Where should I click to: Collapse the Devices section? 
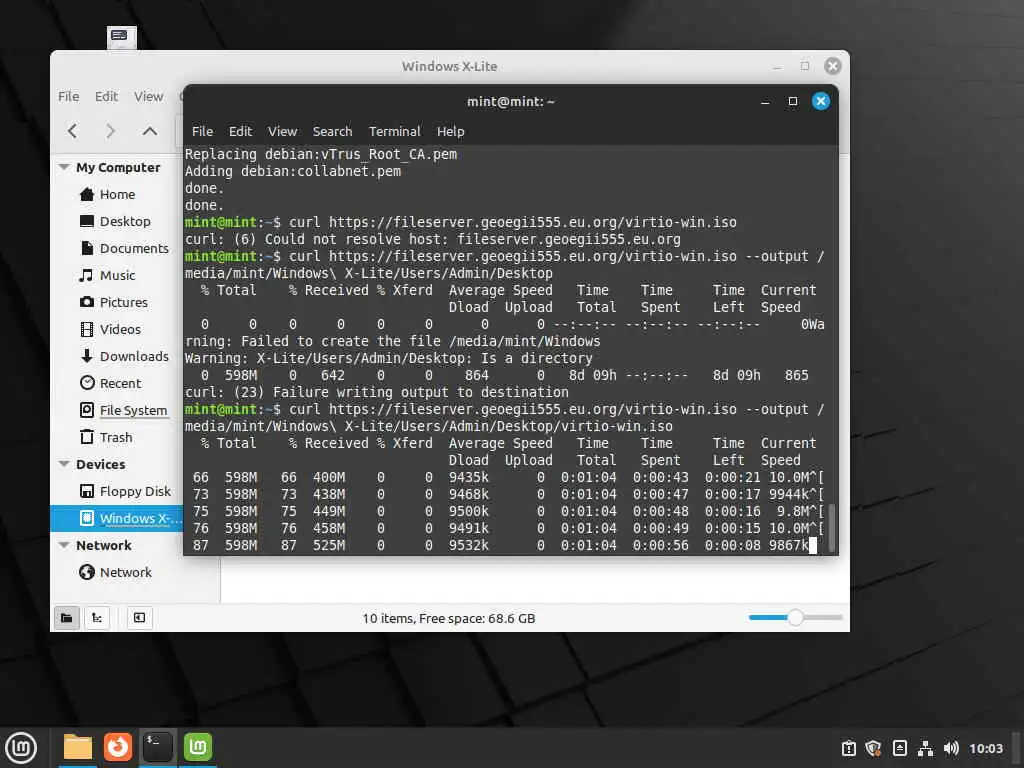pos(64,464)
